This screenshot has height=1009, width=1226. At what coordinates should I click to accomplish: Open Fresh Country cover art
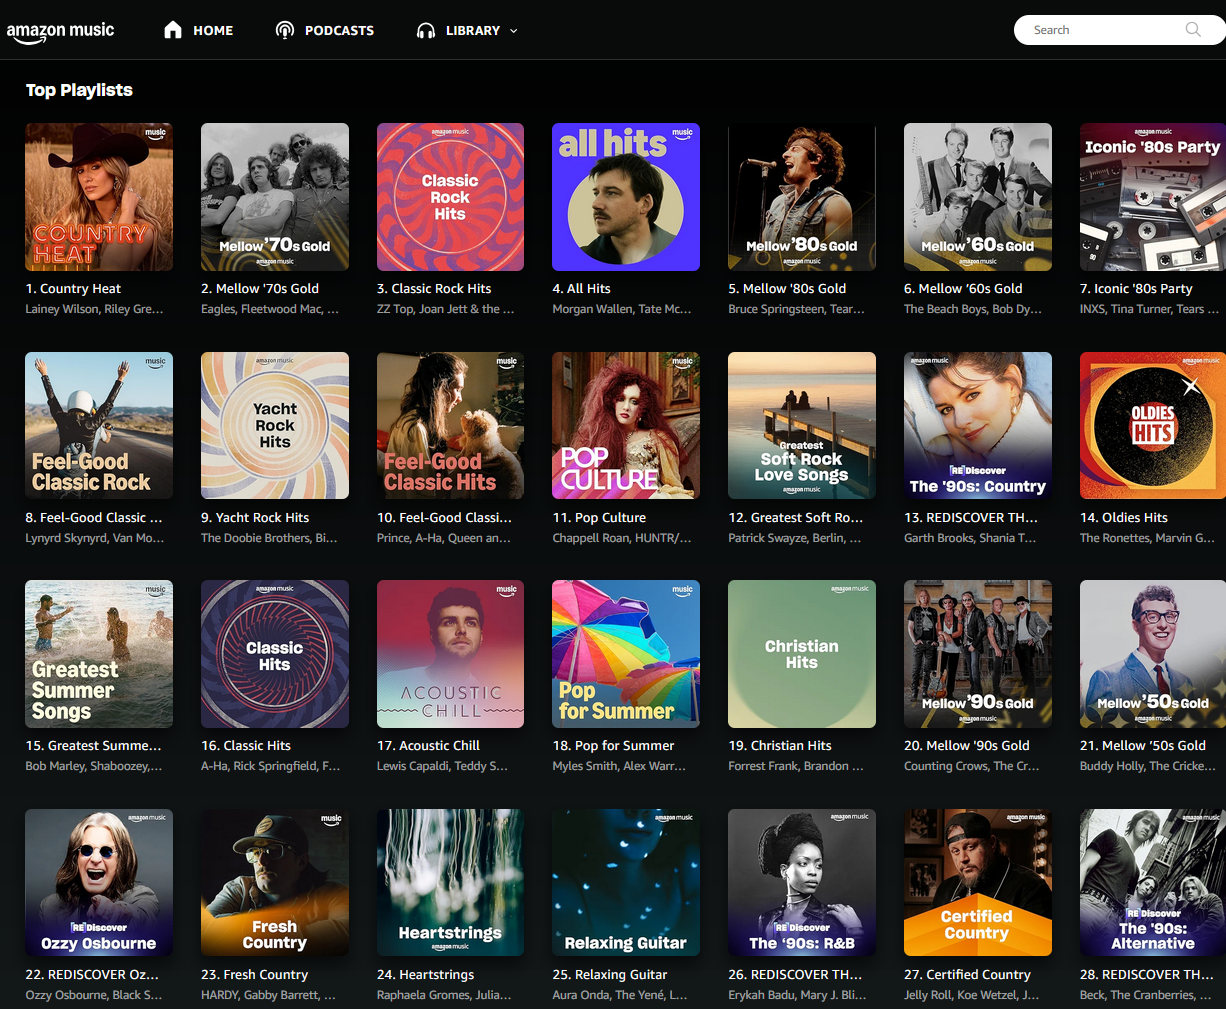[x=275, y=883]
